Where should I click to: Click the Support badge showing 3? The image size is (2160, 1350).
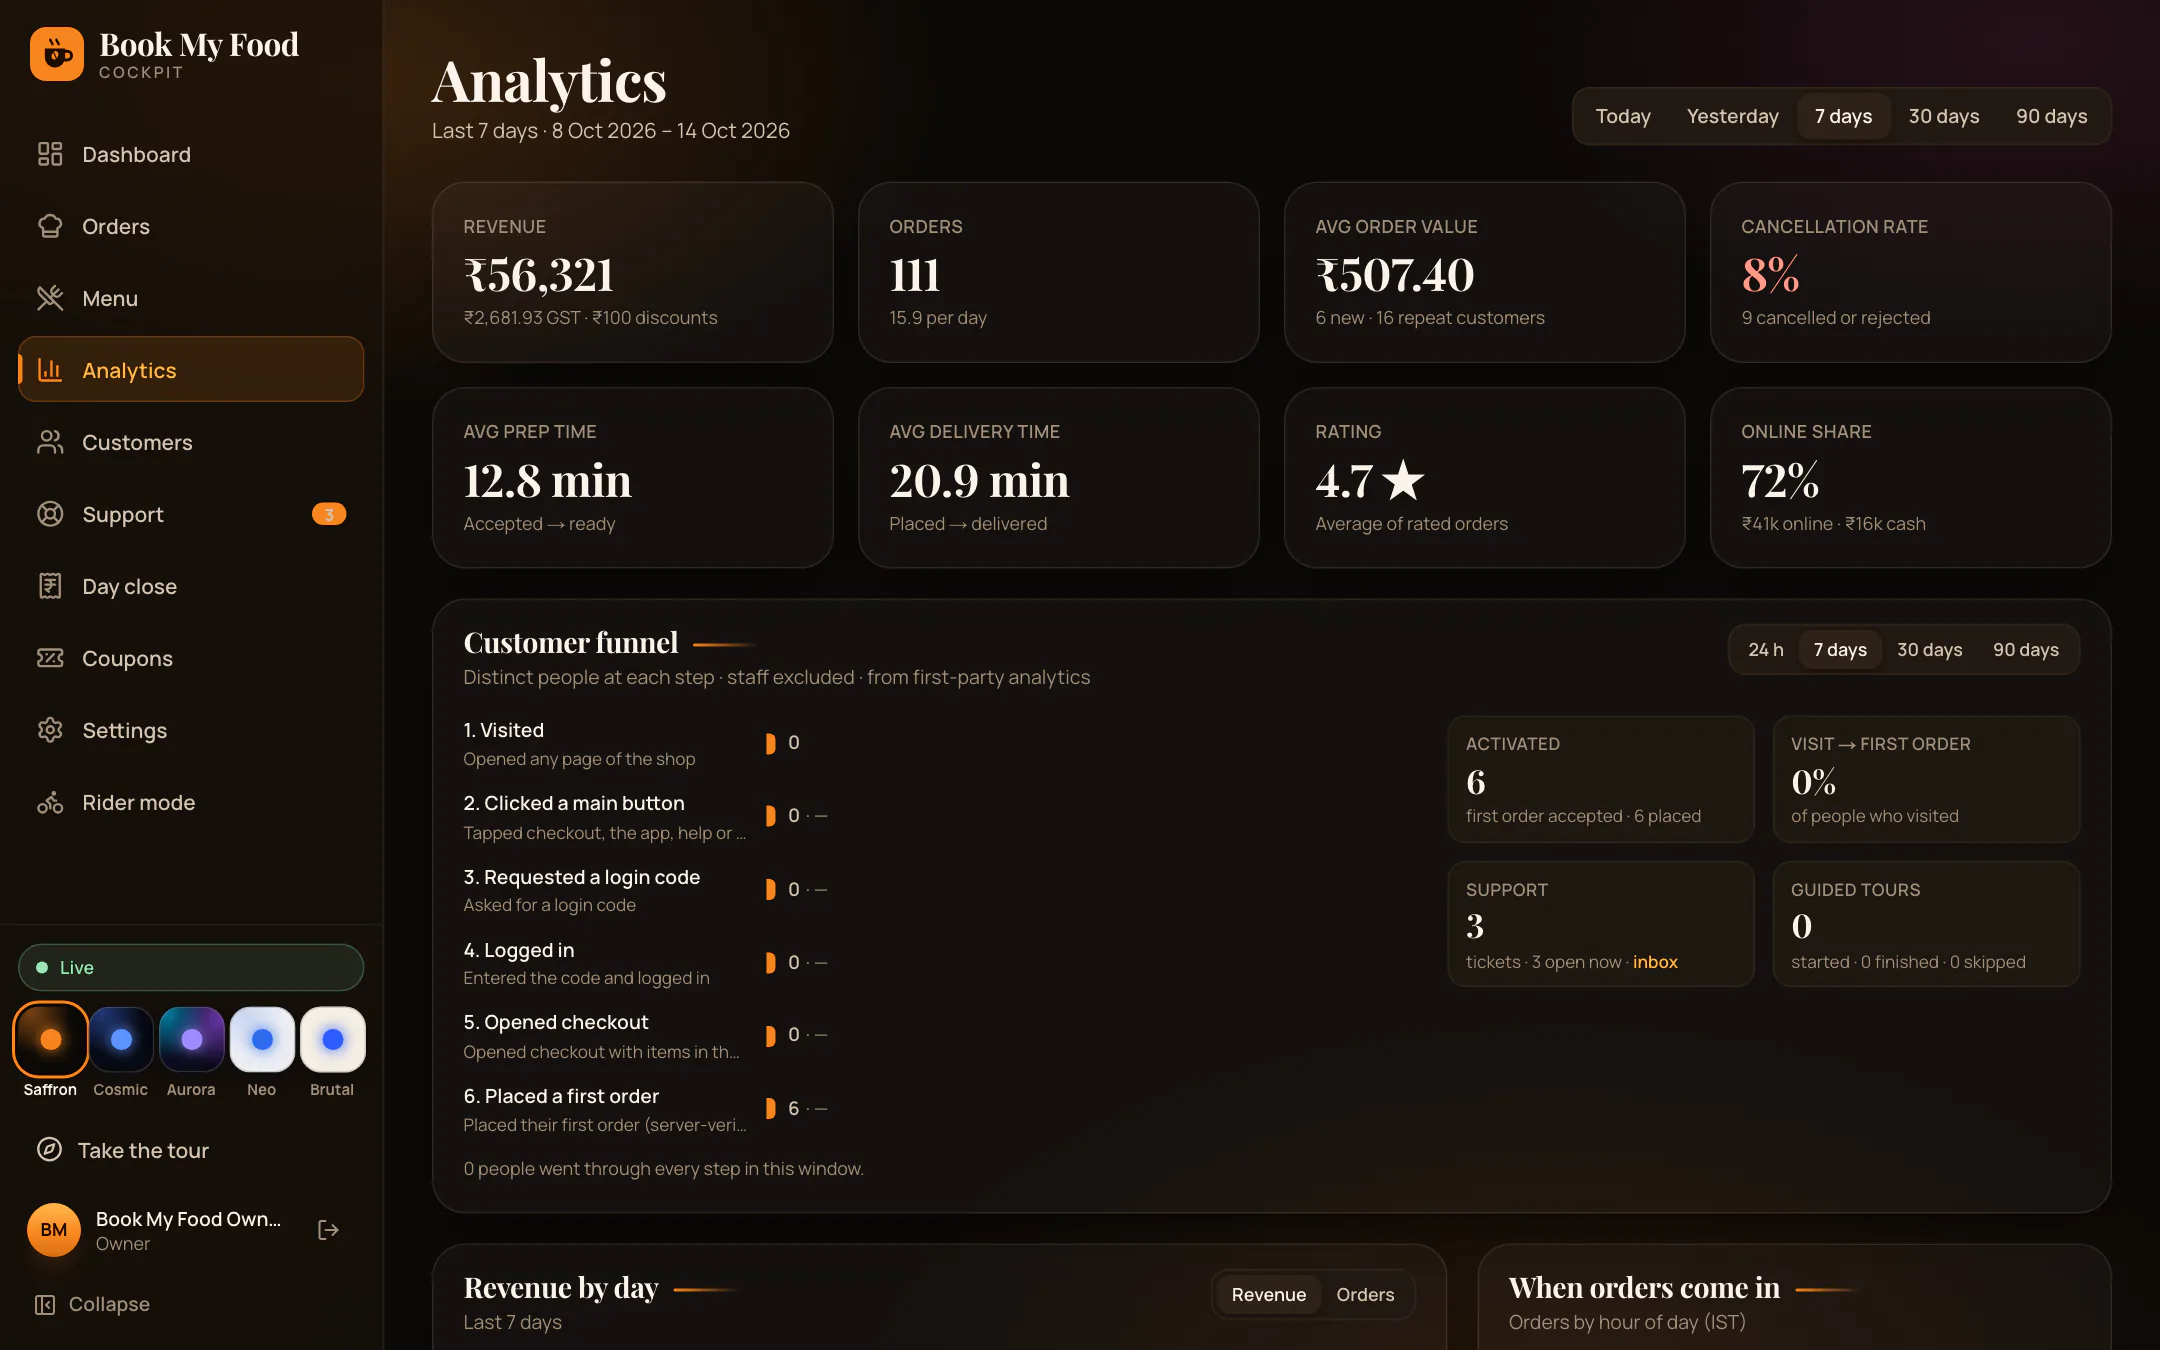329,514
